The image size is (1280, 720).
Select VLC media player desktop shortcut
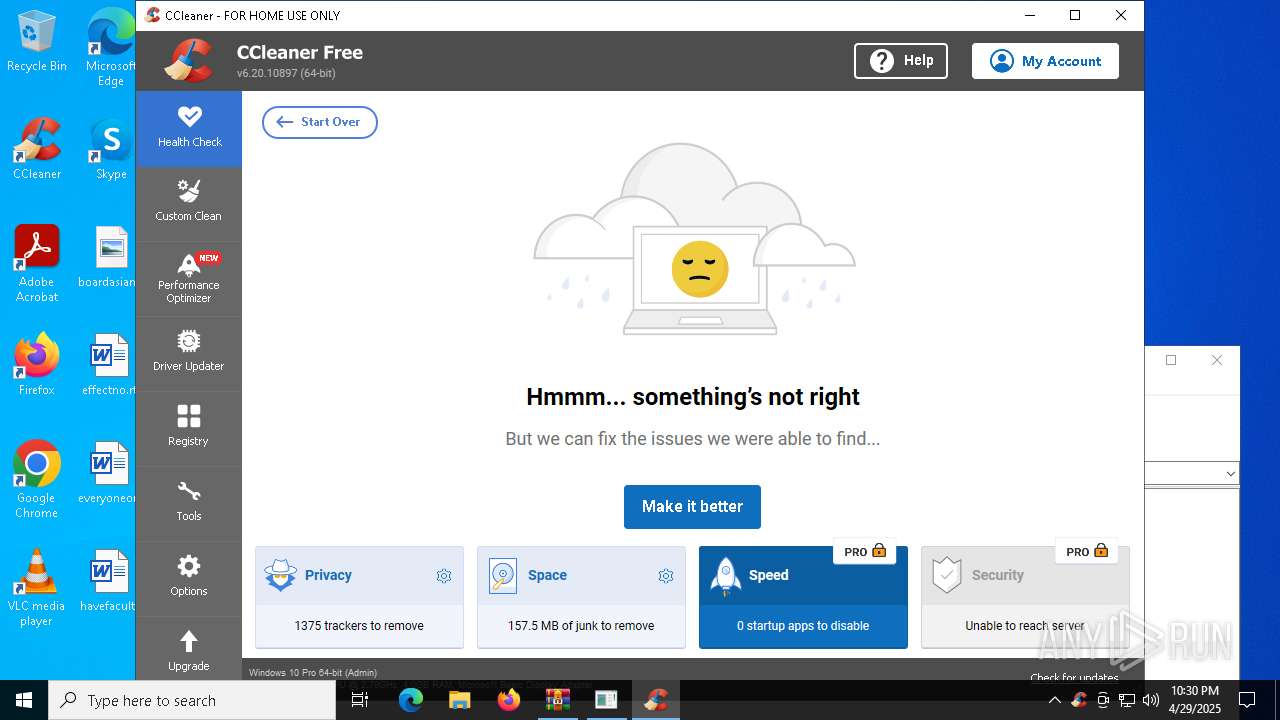coord(37,588)
